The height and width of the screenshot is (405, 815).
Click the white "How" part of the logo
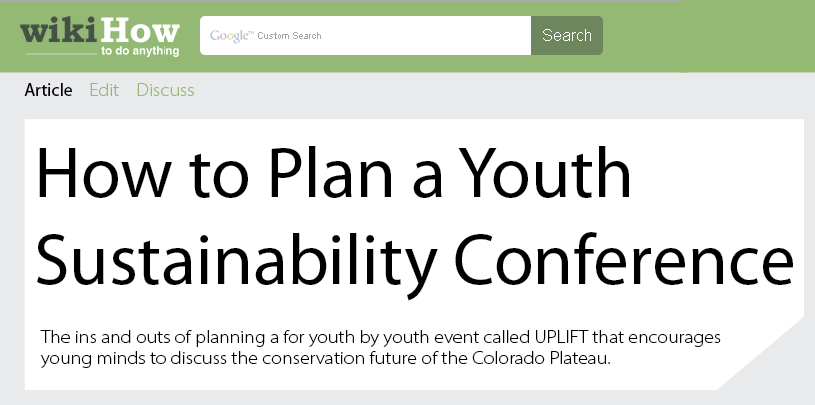140,32
